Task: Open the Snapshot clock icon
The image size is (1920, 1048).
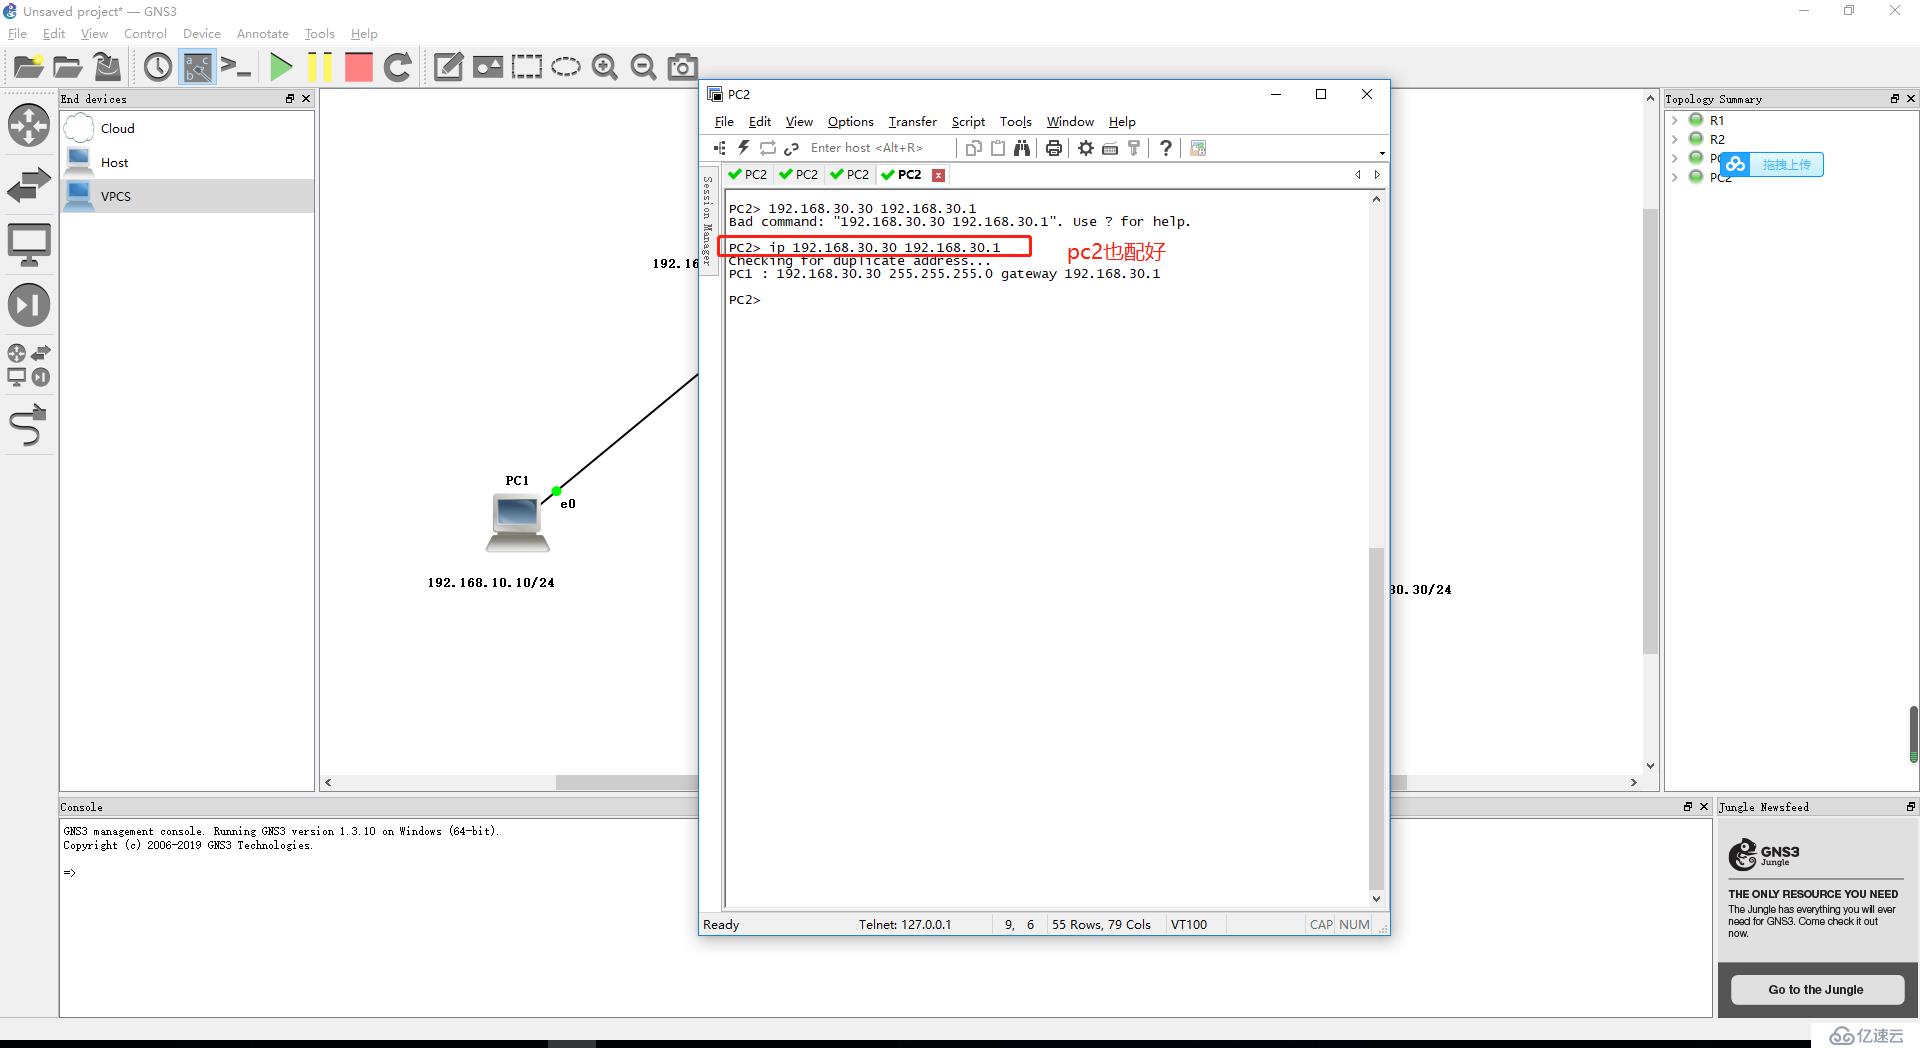Action: pyautogui.click(x=158, y=67)
